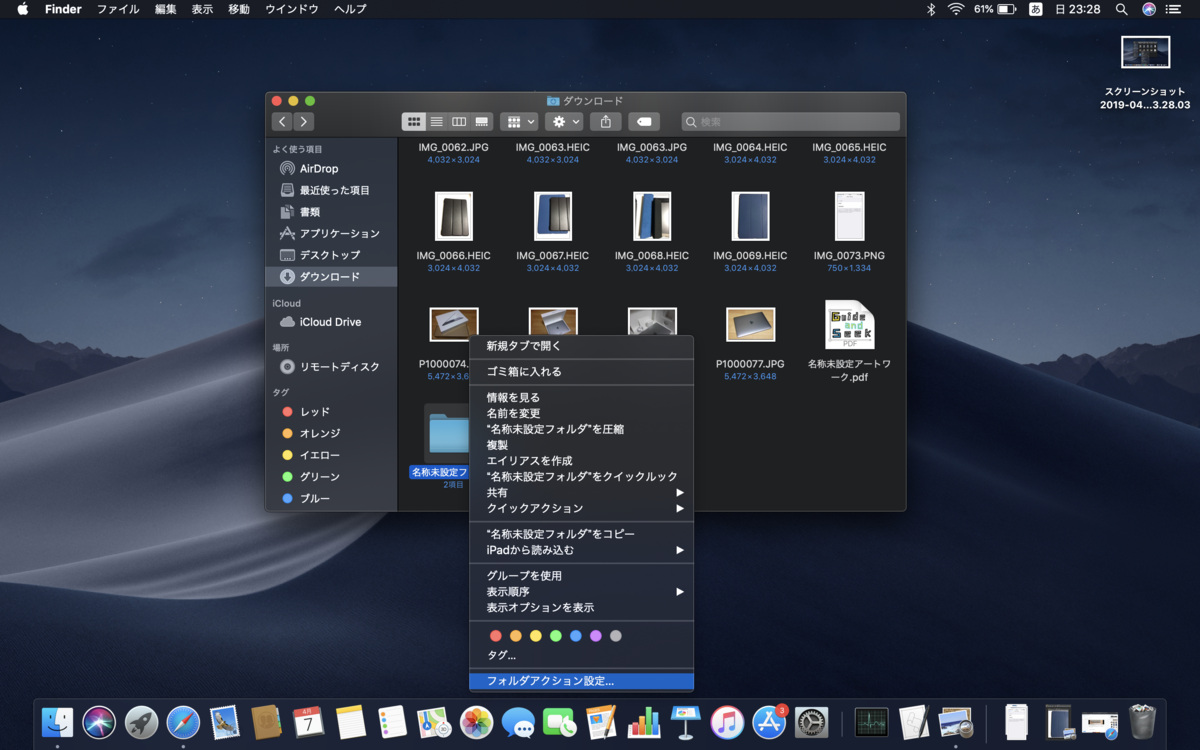
Task: Click フォルダアクション設定... menu entry
Action: click(581, 681)
